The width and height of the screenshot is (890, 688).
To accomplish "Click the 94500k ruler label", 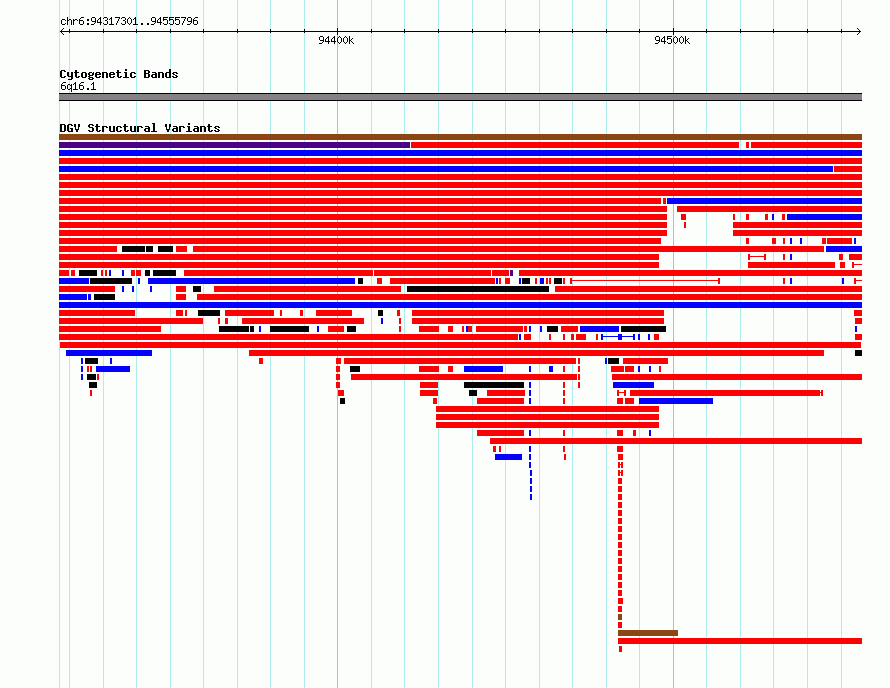I will pos(672,40).
